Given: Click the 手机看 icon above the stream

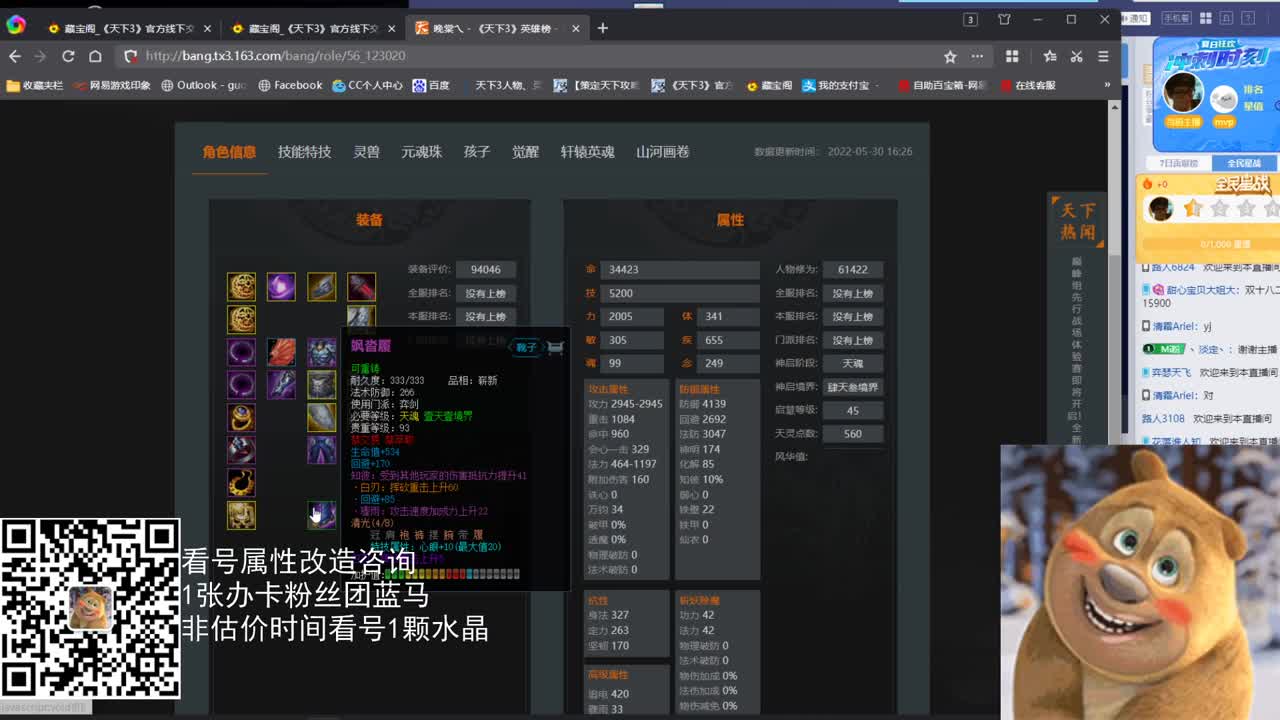Looking at the screenshot, I should (x=1176, y=18).
